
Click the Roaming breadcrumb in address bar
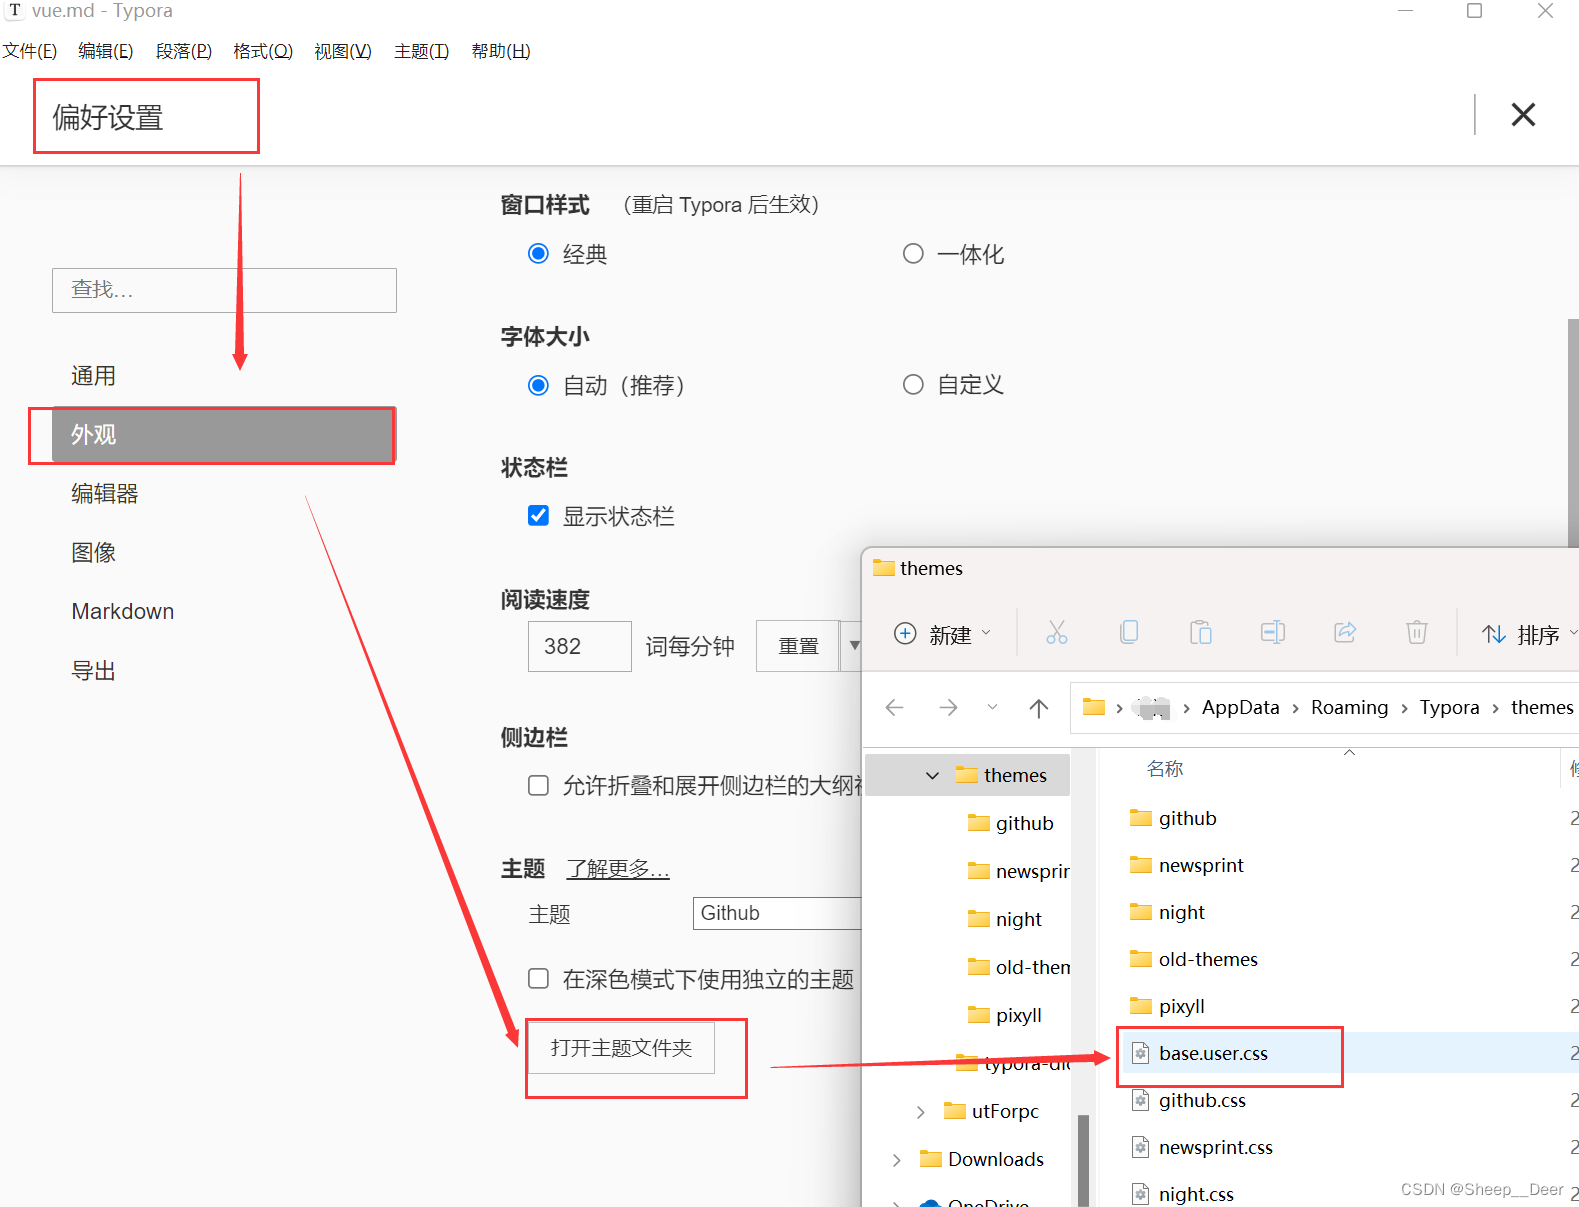1350,708
